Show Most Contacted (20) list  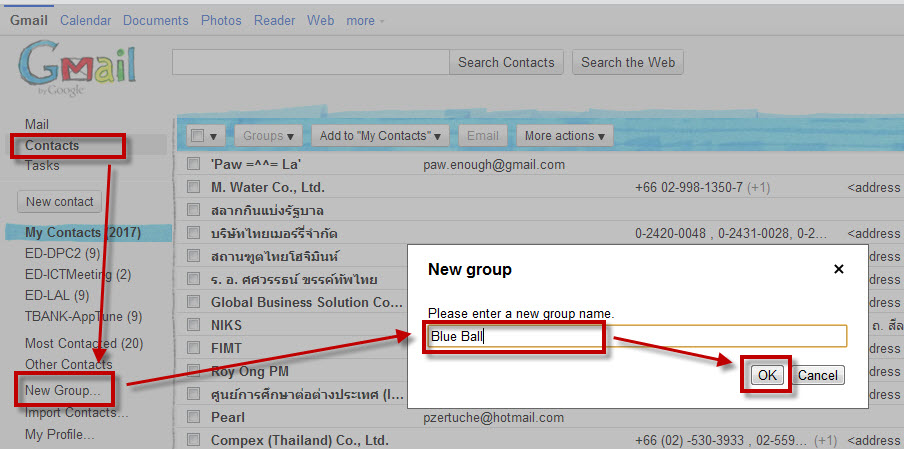click(84, 344)
